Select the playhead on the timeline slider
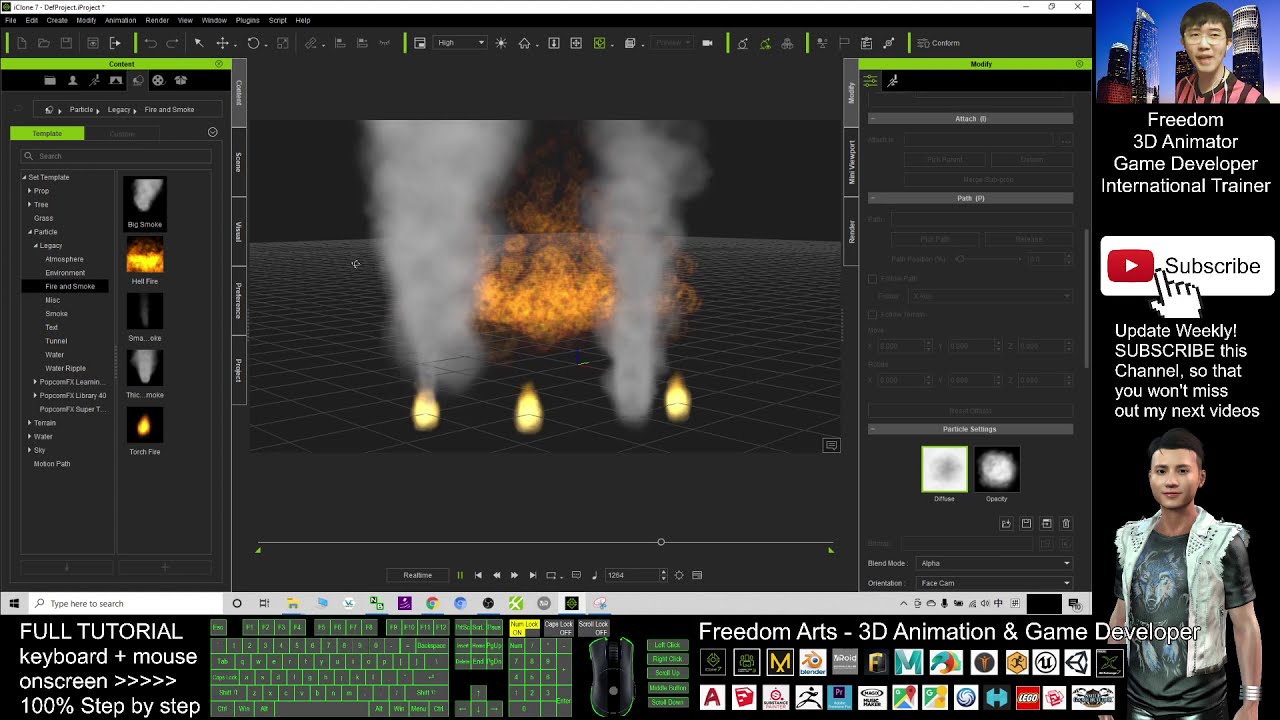This screenshot has height=720, width=1280. (661, 542)
